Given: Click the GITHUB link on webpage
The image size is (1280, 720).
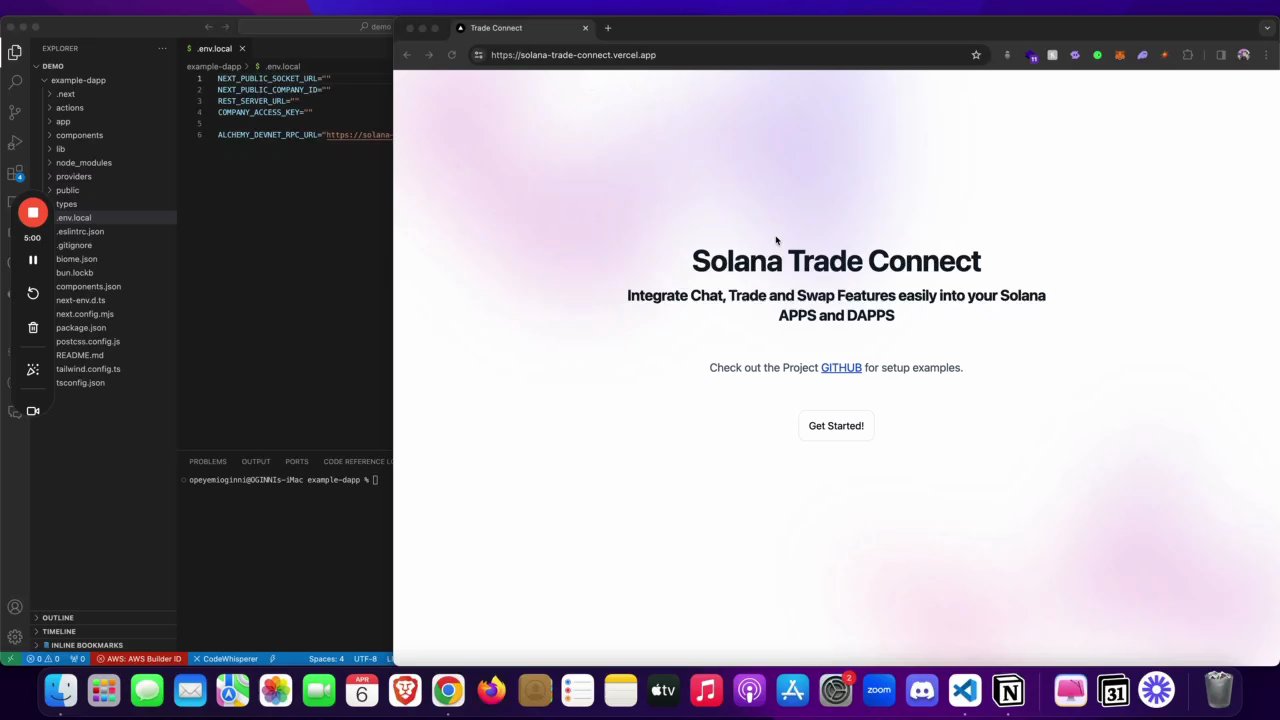Looking at the screenshot, I should [841, 368].
